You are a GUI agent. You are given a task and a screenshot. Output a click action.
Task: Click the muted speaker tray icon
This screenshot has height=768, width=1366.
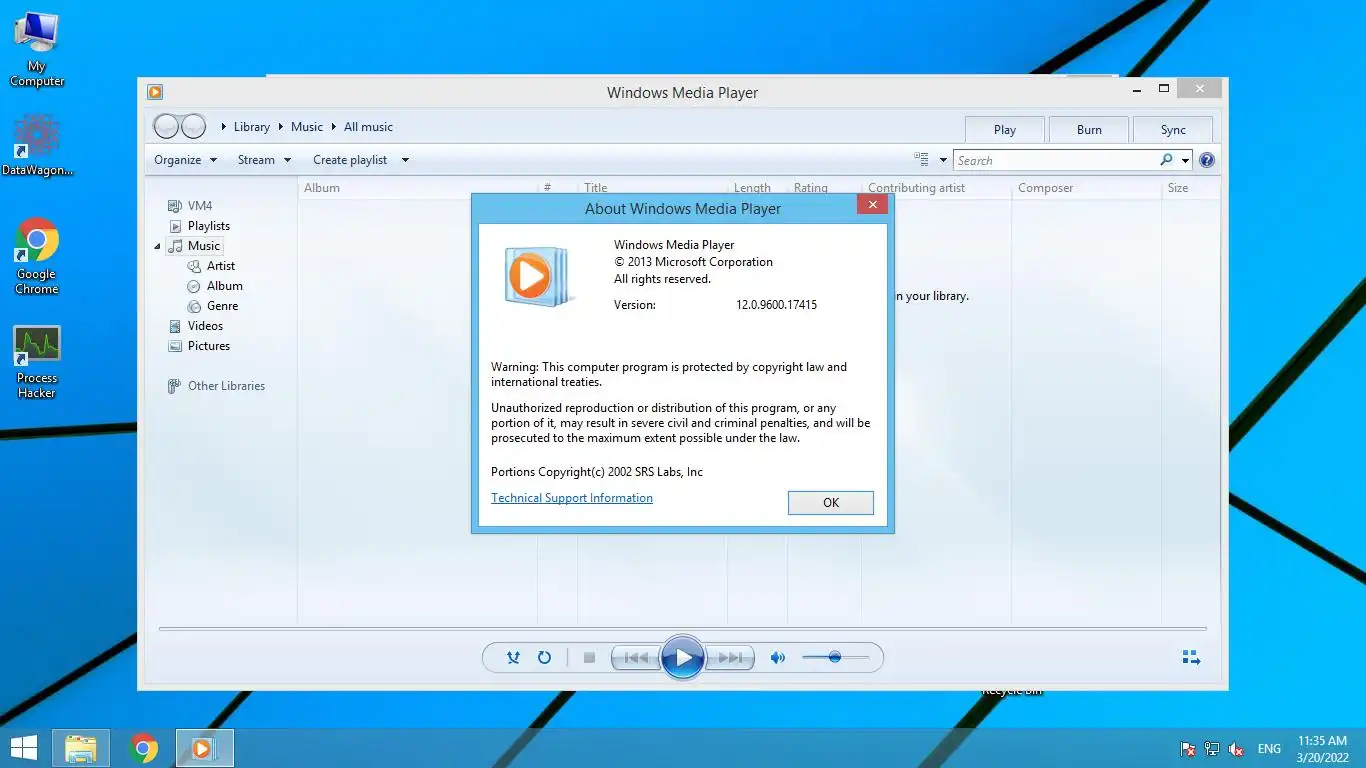tap(1236, 748)
